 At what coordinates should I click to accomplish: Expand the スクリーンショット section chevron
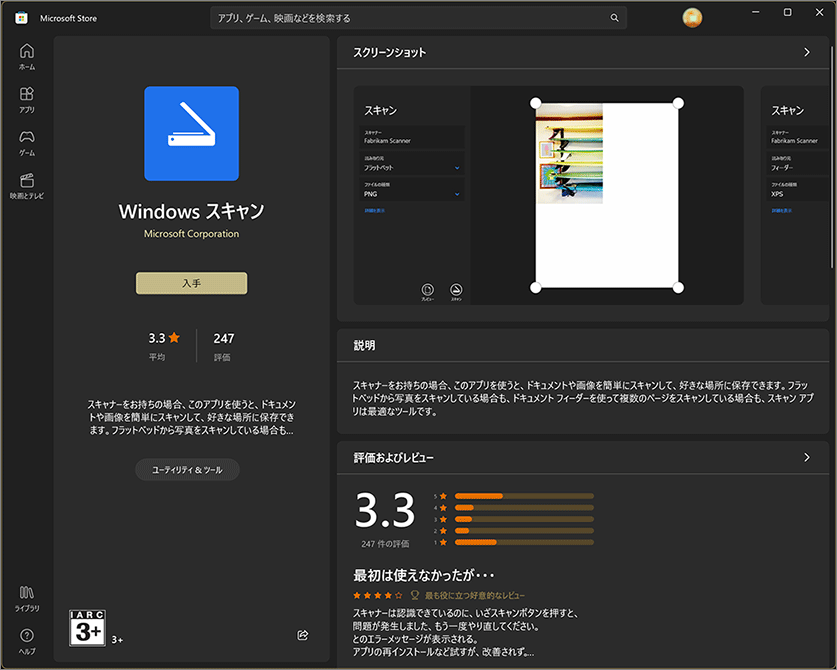pos(807,52)
